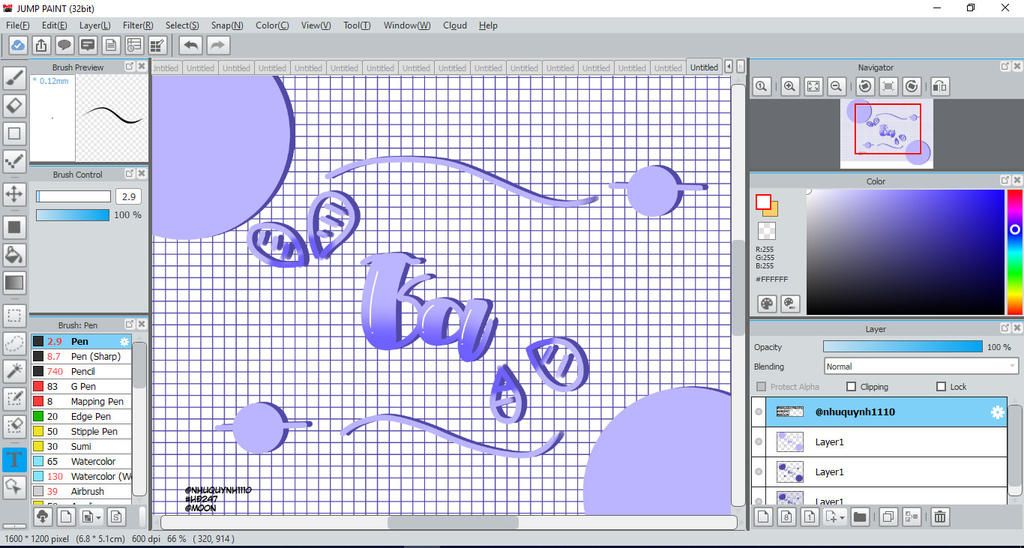The width and height of the screenshot is (1024, 548).
Task: Switch to the last active Untitled tab
Action: click(704, 67)
